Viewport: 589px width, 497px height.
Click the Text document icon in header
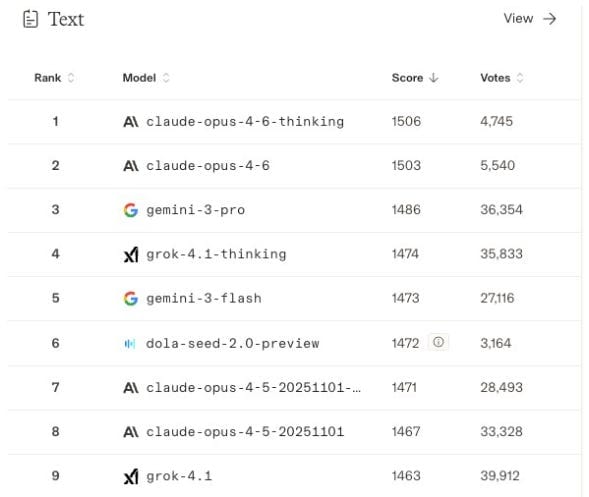tap(30, 19)
